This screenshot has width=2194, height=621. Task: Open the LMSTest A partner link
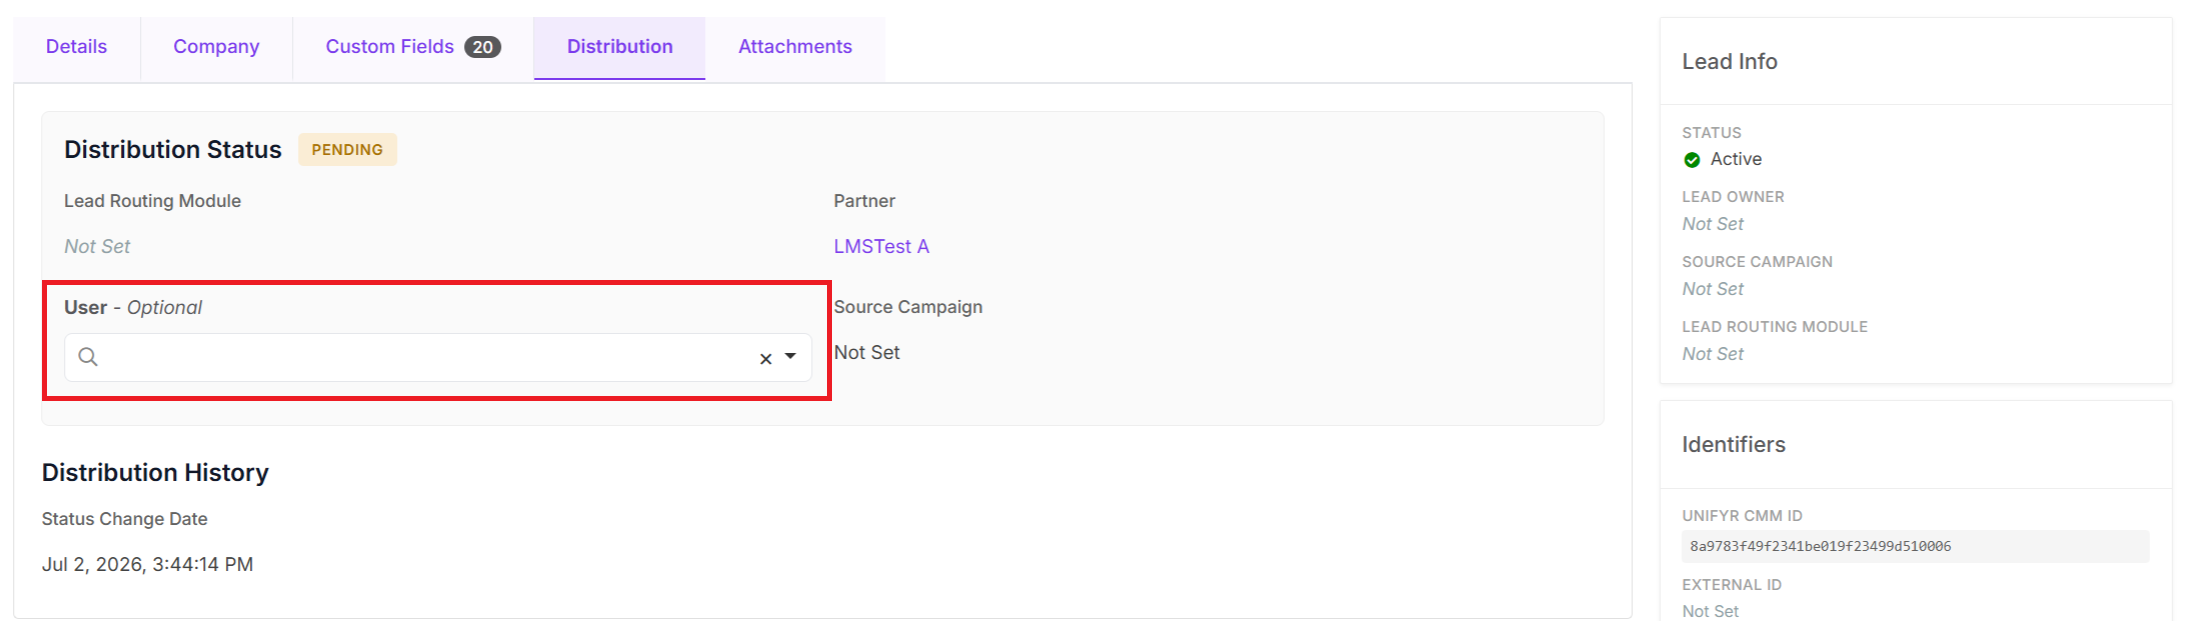click(x=881, y=246)
